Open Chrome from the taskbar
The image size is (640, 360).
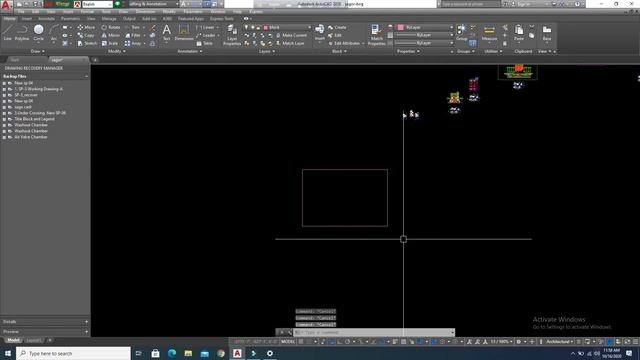point(221,353)
